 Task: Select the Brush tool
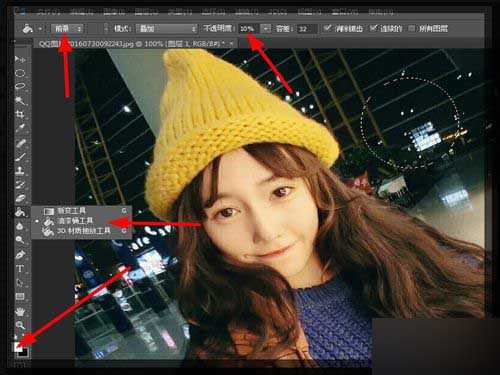click(20, 157)
